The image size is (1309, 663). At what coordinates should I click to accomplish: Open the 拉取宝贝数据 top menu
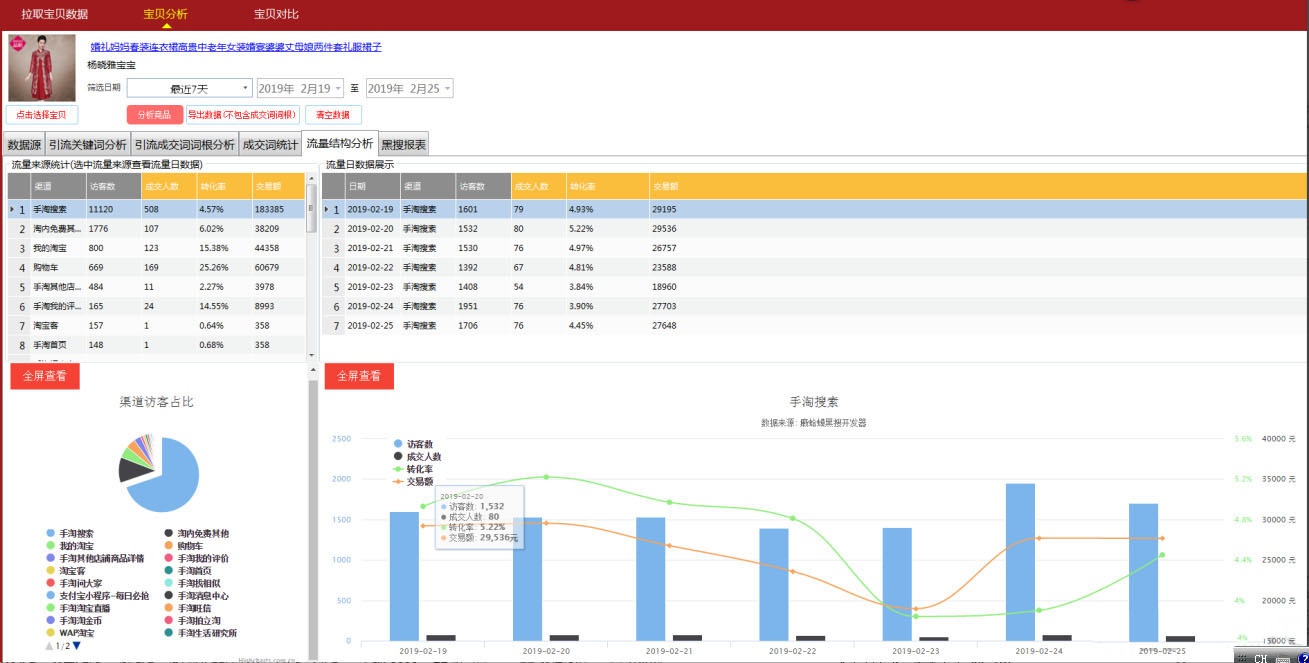tap(55, 14)
